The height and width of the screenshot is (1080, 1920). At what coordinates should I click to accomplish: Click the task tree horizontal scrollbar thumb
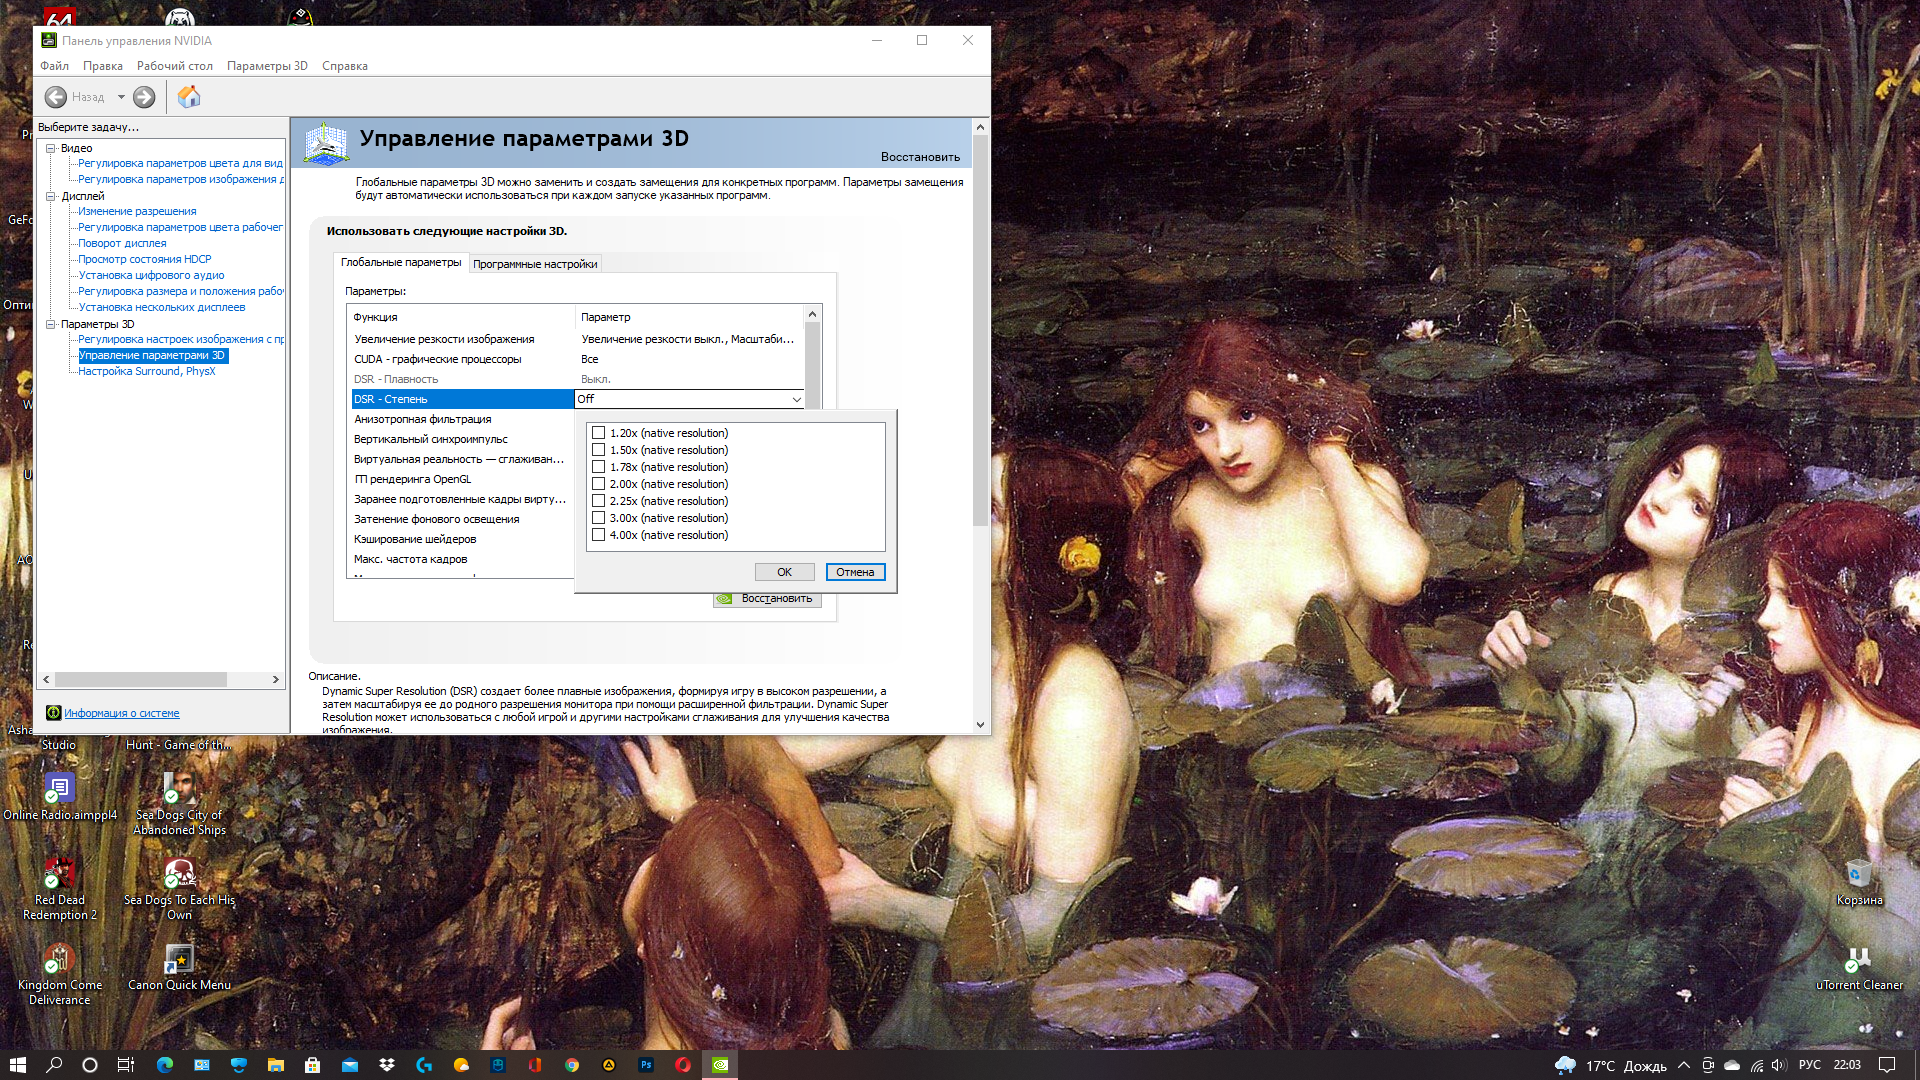140,679
